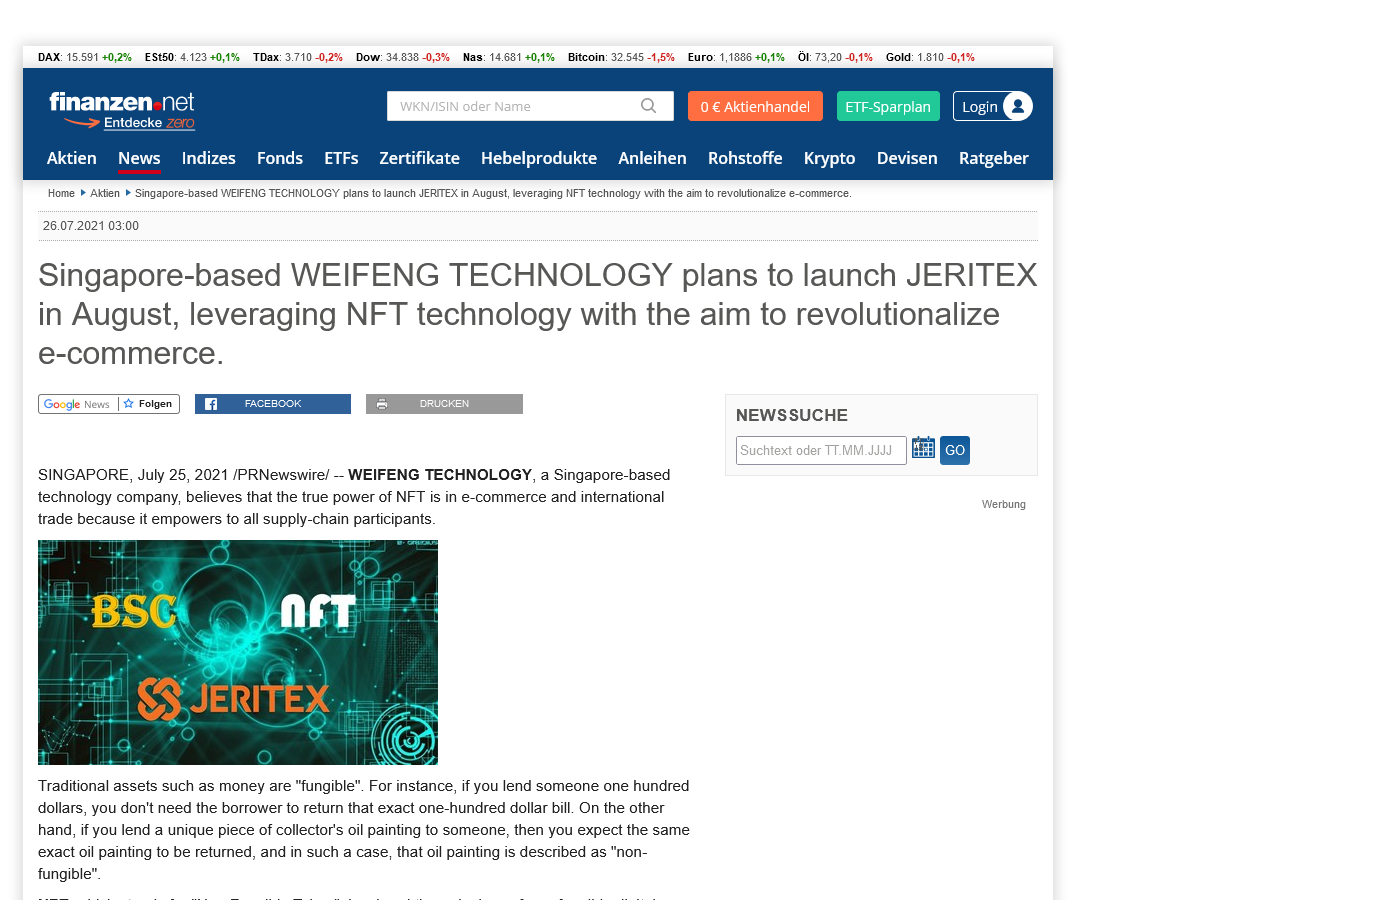Viewport: 1400px width, 900px height.
Task: Click the search magnifier icon
Action: (648, 106)
